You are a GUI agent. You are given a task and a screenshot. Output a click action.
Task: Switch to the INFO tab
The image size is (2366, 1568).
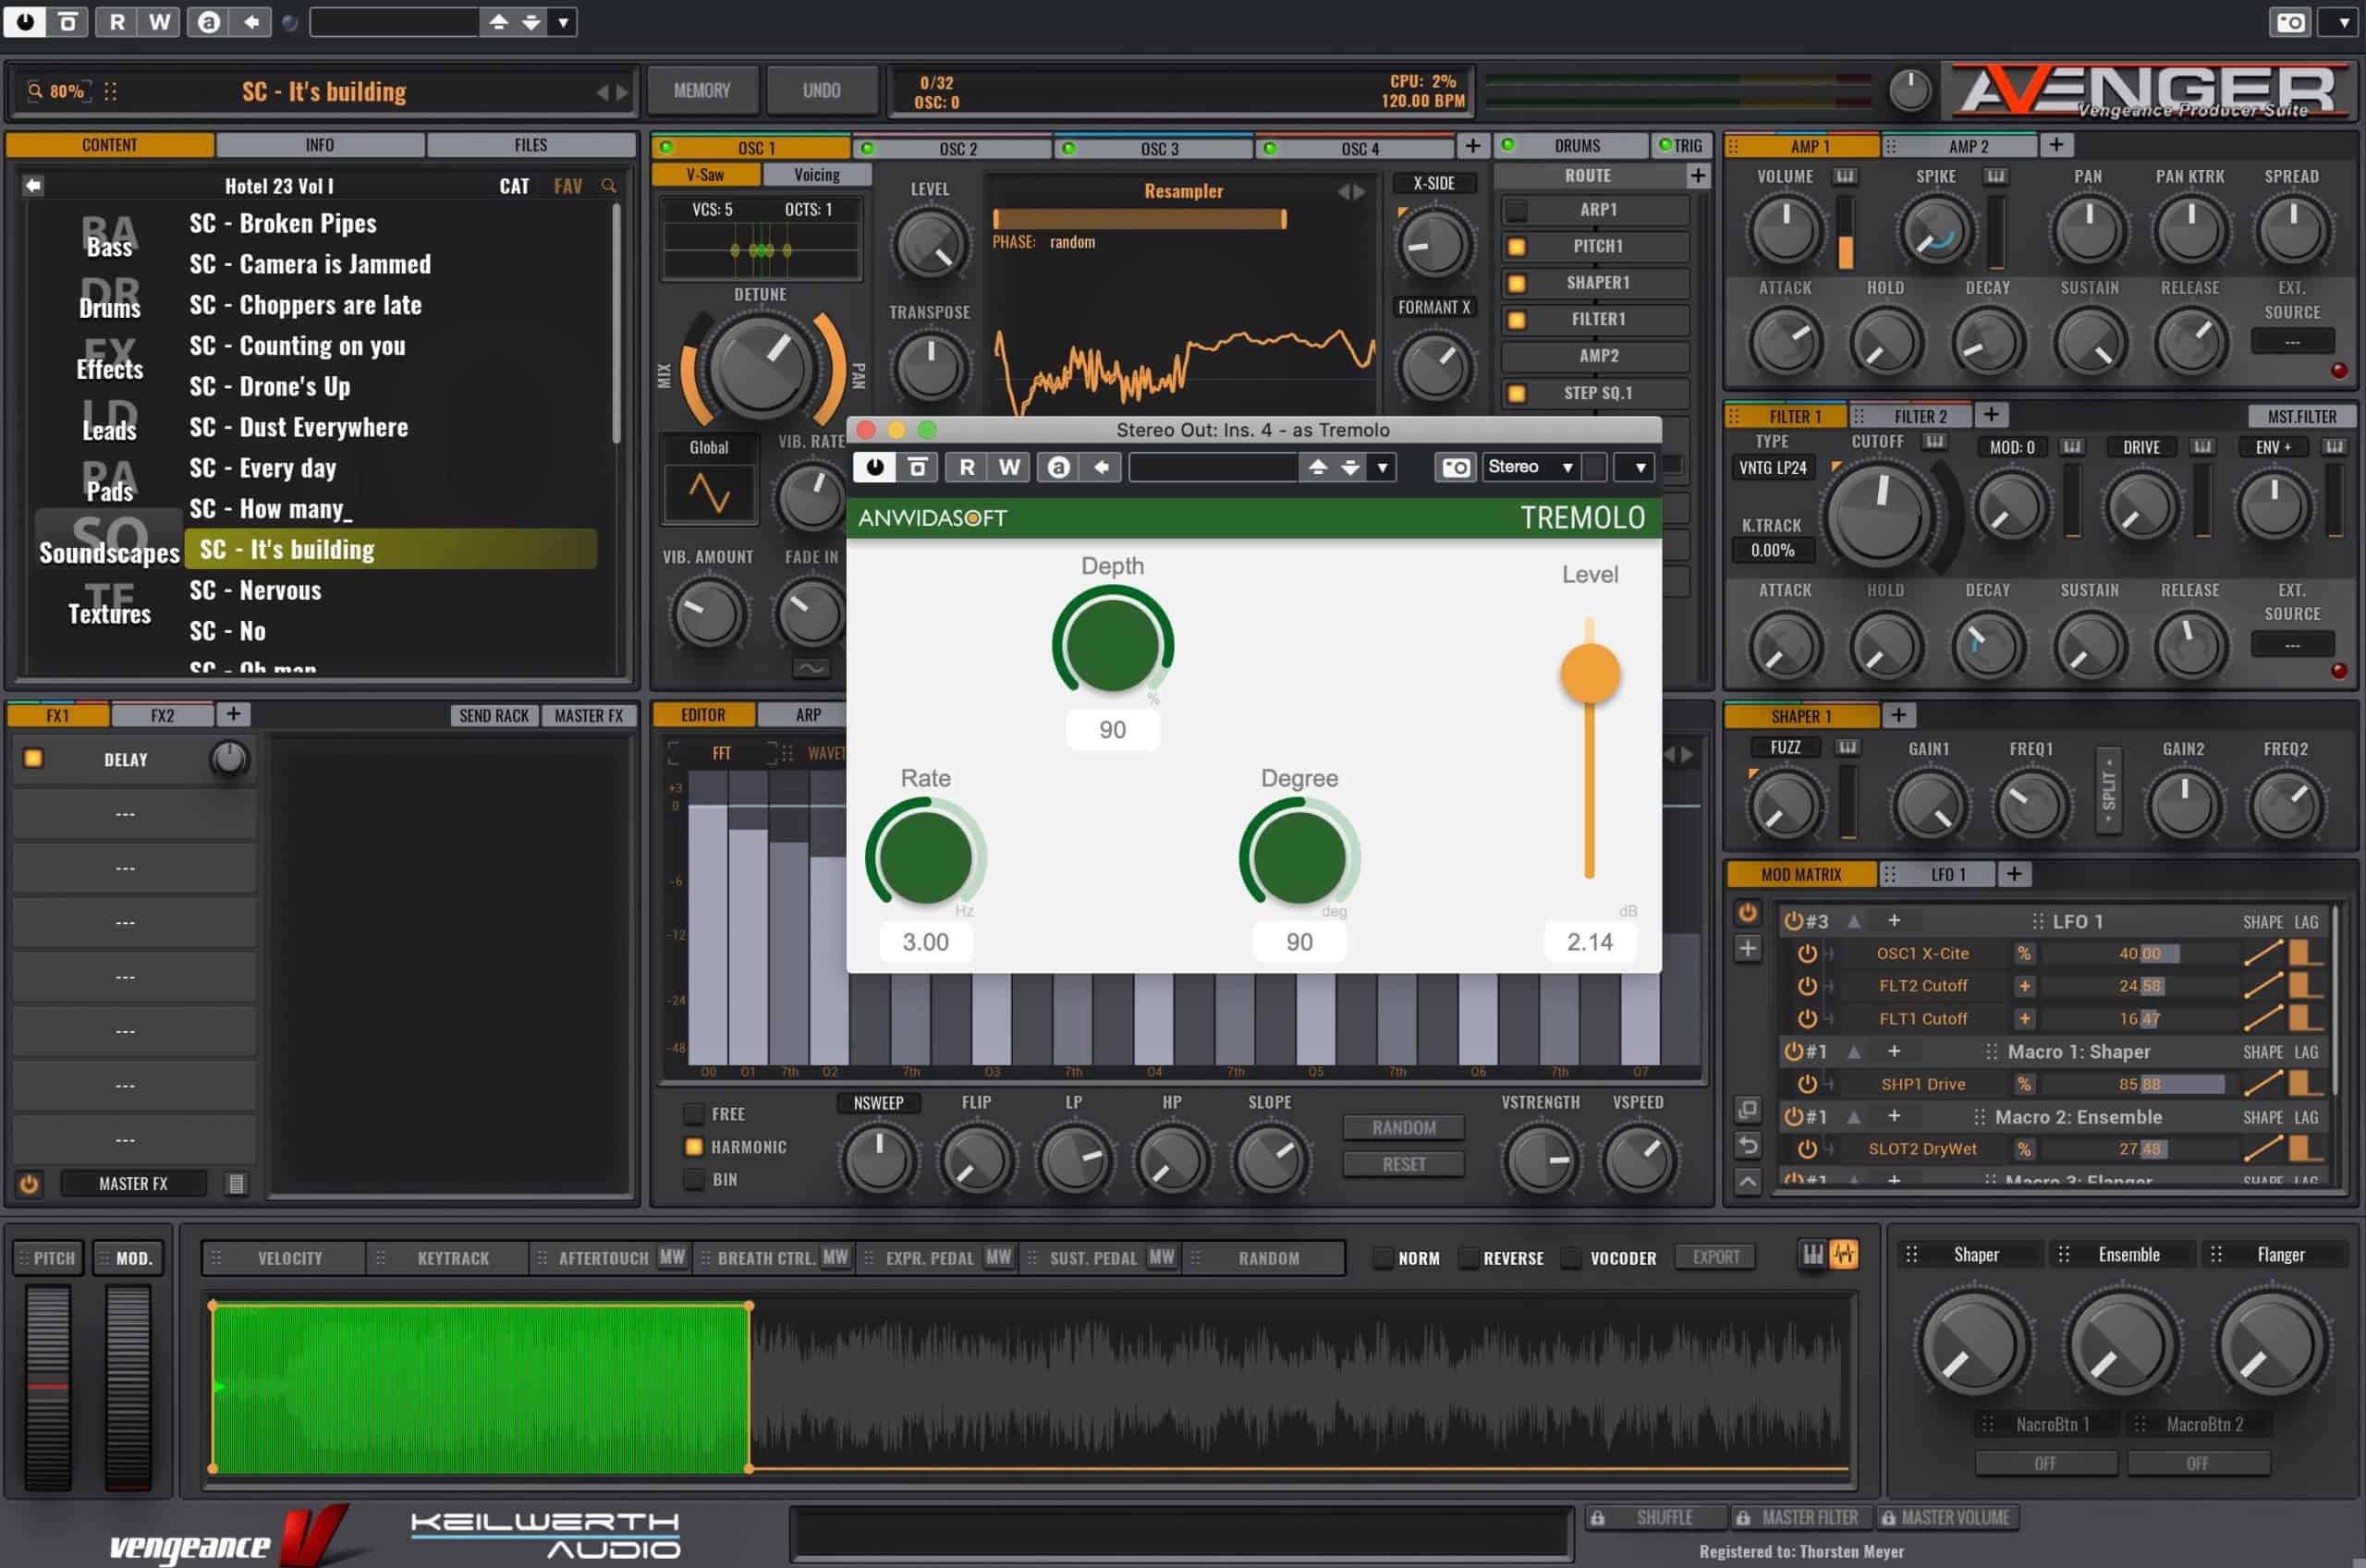click(320, 145)
